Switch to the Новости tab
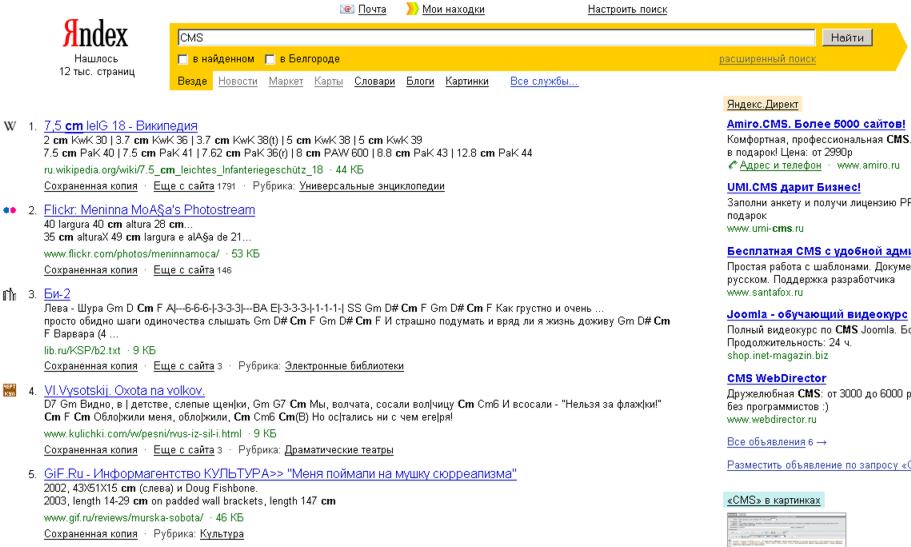Screen dimensions: 911x547 pyautogui.click(x=238, y=81)
